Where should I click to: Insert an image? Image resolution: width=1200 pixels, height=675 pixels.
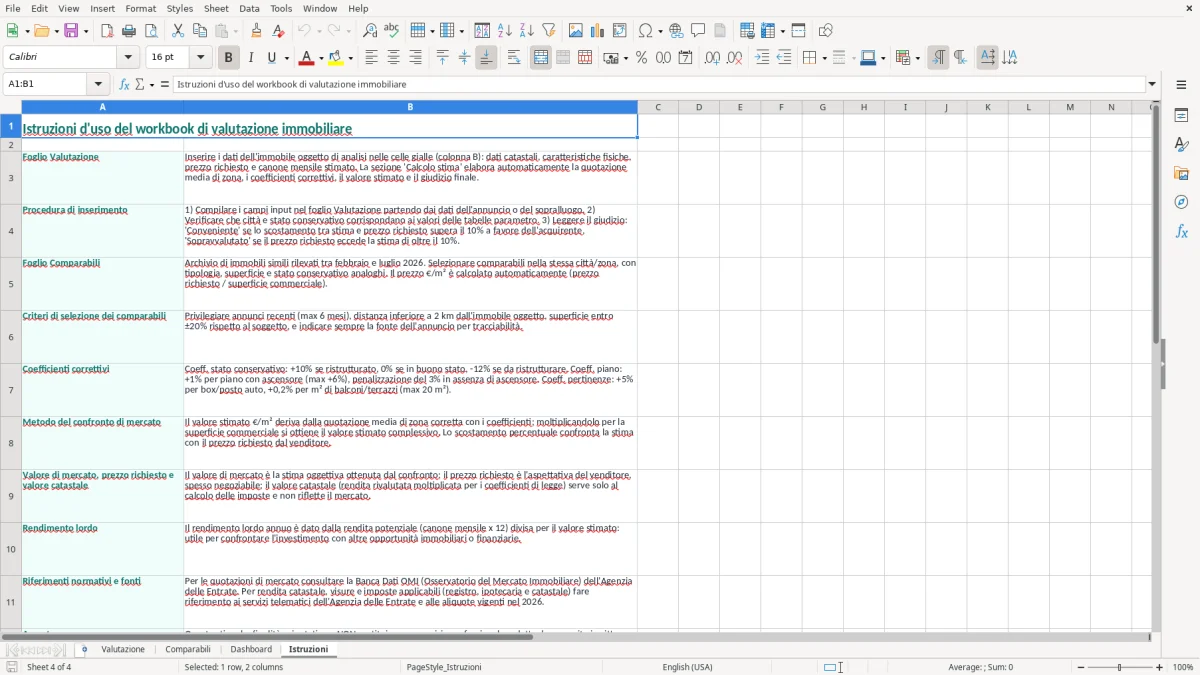pos(576,31)
